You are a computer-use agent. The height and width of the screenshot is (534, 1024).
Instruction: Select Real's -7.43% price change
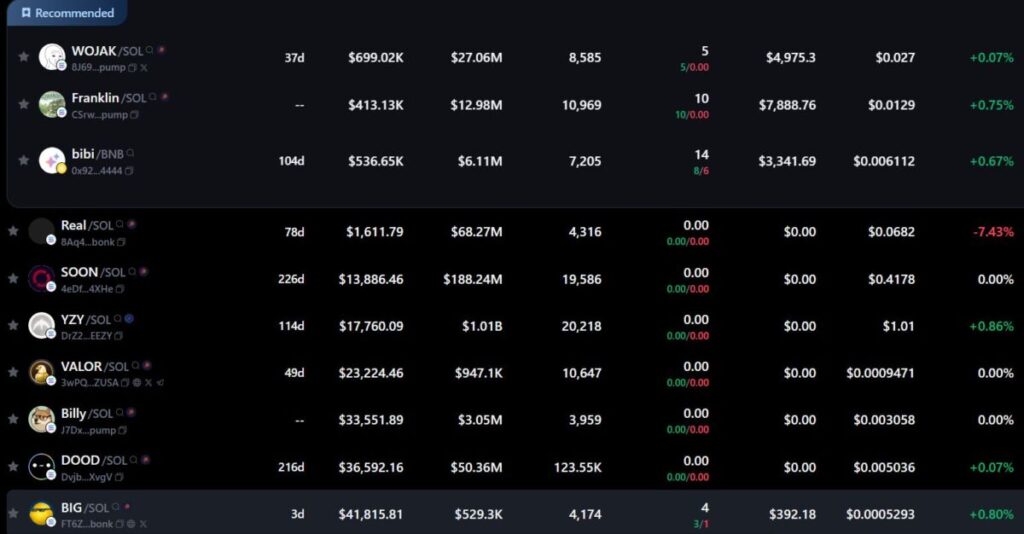pyautogui.click(x=992, y=232)
